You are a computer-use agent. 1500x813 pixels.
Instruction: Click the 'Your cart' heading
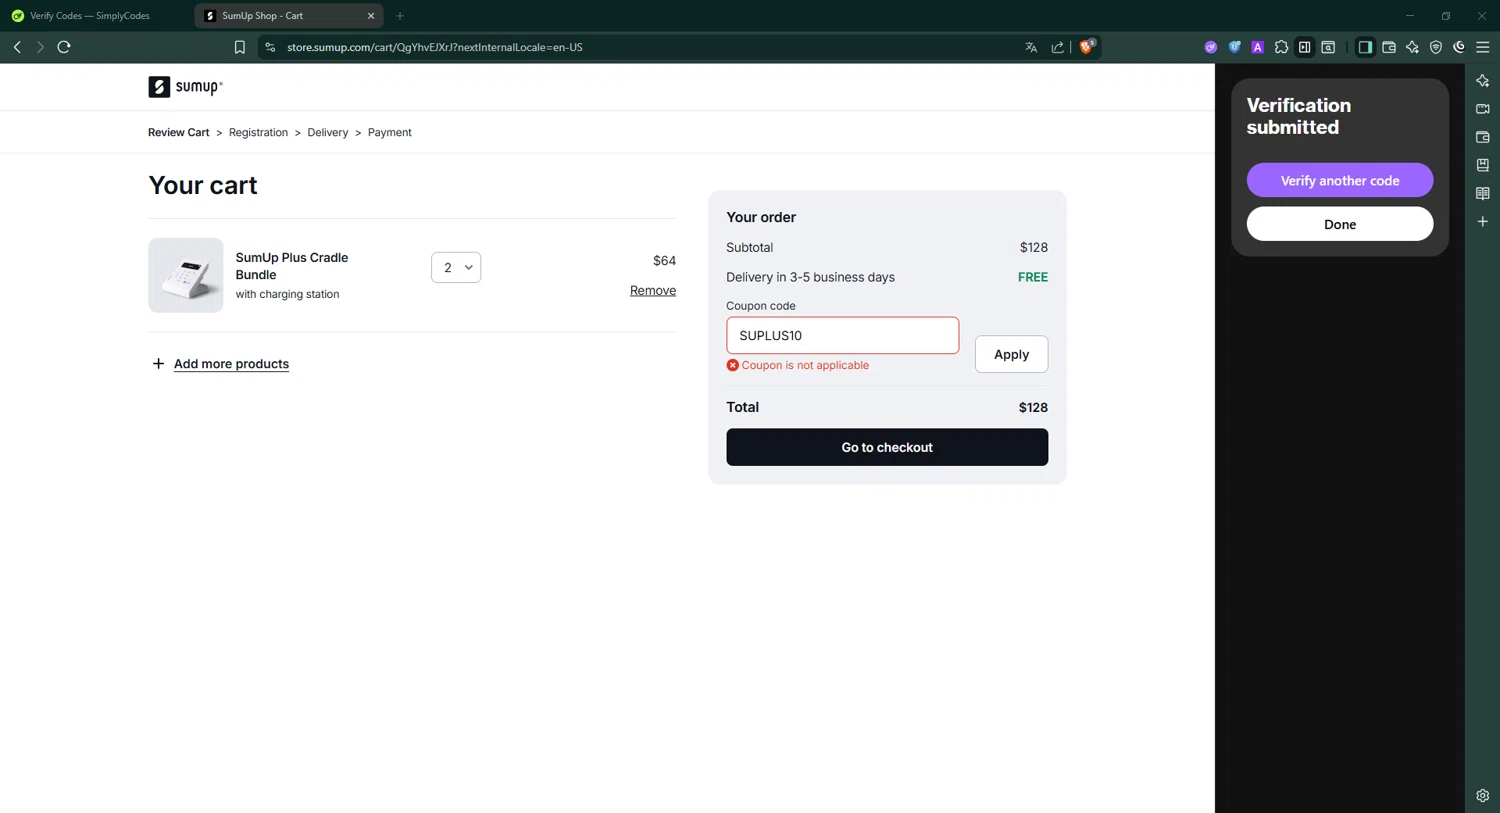(203, 185)
